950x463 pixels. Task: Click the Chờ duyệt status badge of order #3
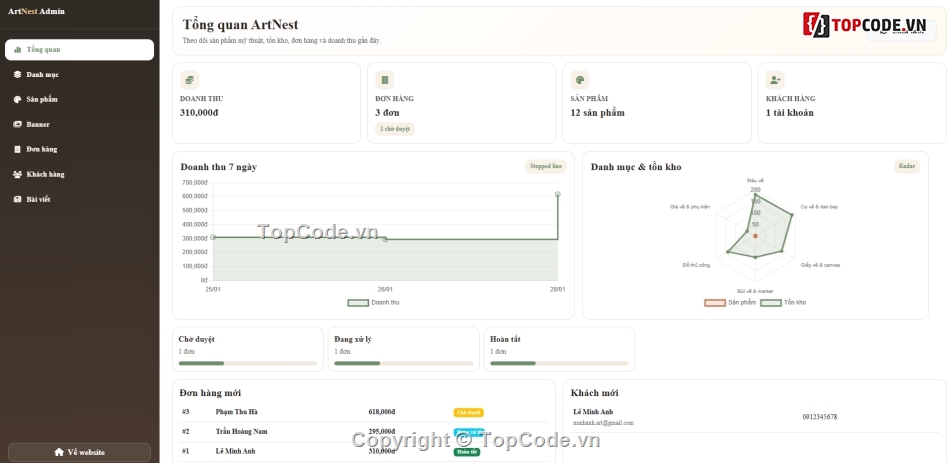468,413
